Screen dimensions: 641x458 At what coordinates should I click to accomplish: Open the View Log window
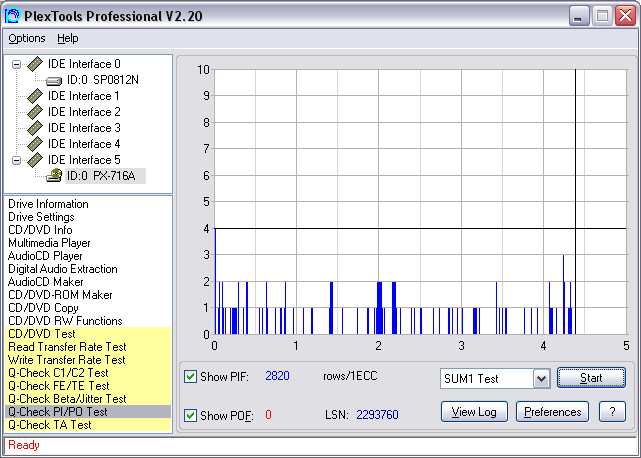(x=474, y=412)
